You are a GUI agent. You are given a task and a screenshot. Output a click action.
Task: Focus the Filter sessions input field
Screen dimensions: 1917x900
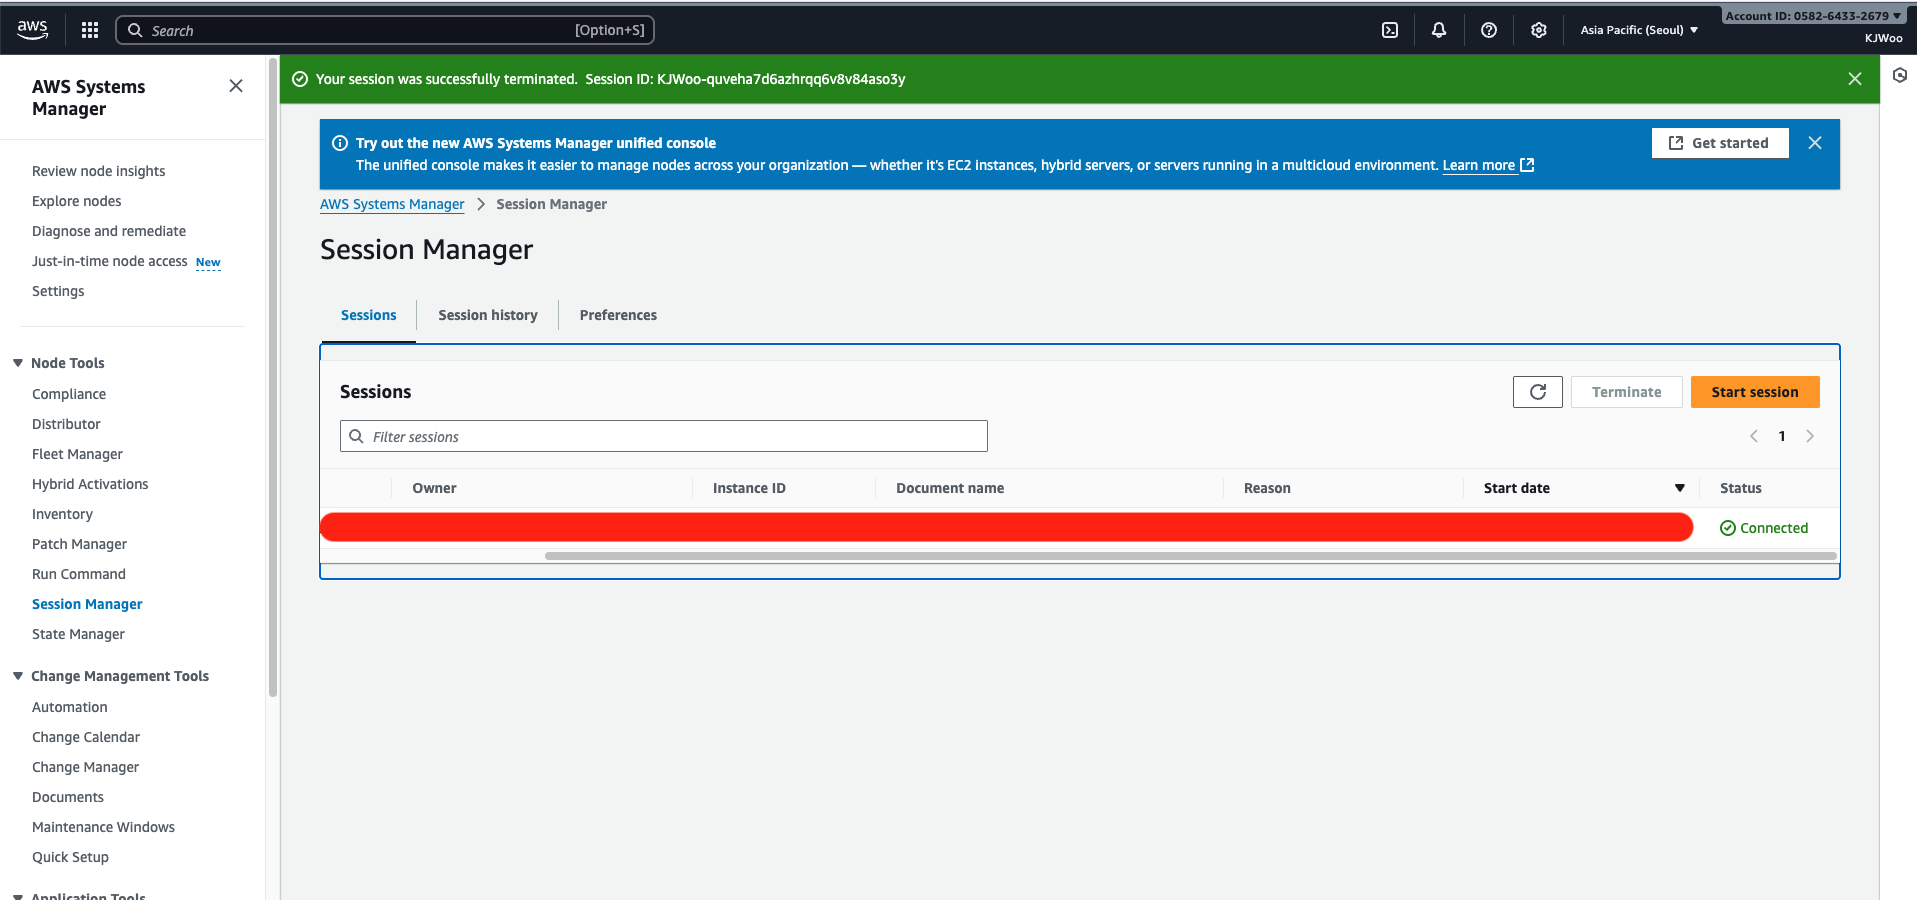coord(664,436)
